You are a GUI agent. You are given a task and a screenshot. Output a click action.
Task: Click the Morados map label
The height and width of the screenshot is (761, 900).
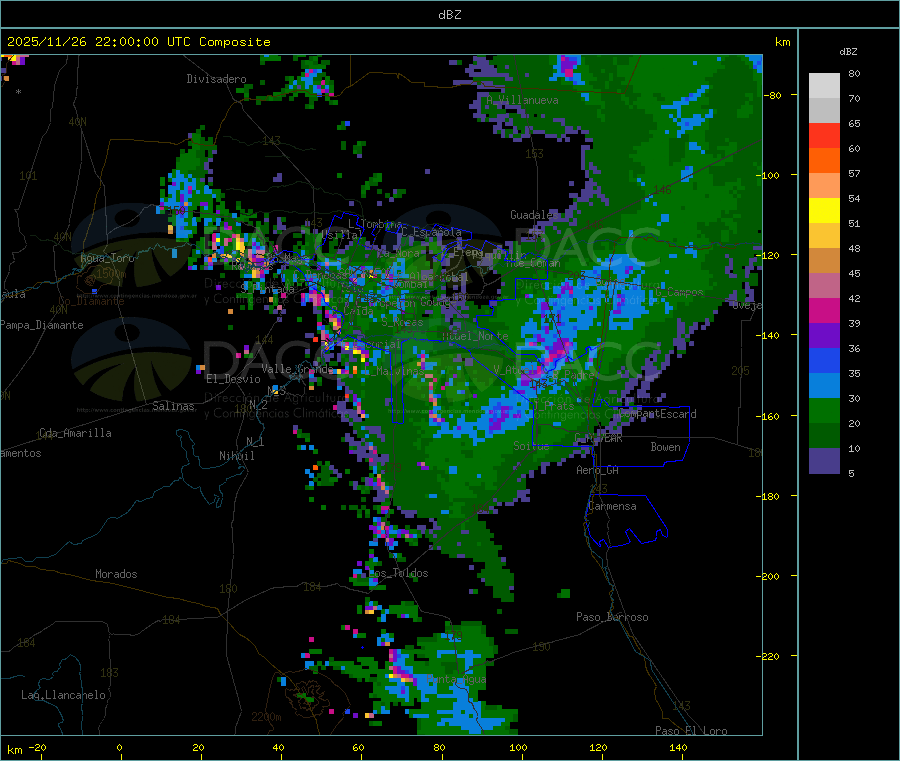click(116, 574)
